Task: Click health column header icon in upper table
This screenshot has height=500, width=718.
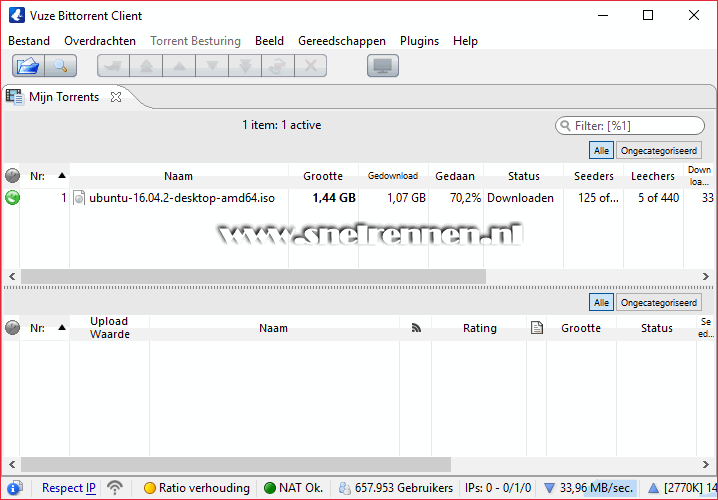Action: click(12, 176)
